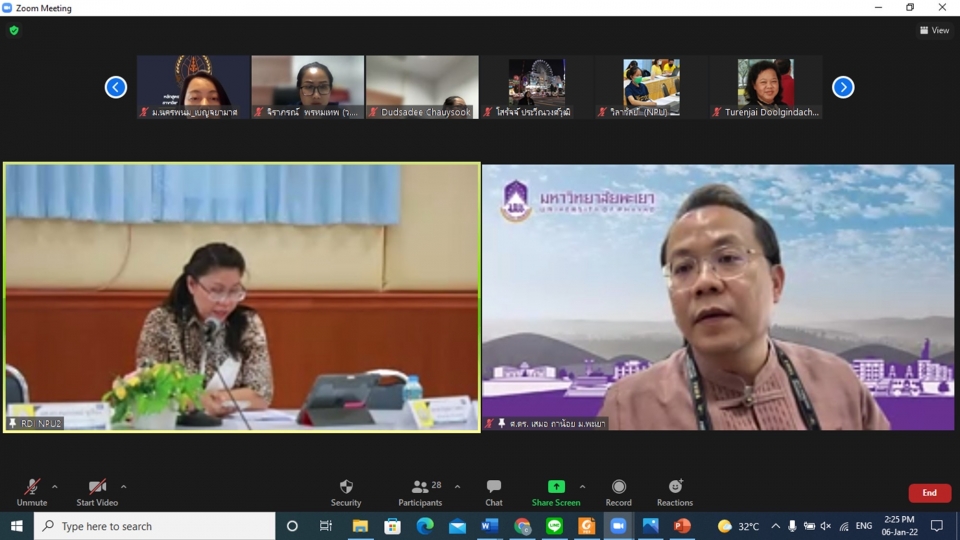Screen dimensions: 960x540
Task: Expand the caret next to Participants
Action: tap(457, 487)
